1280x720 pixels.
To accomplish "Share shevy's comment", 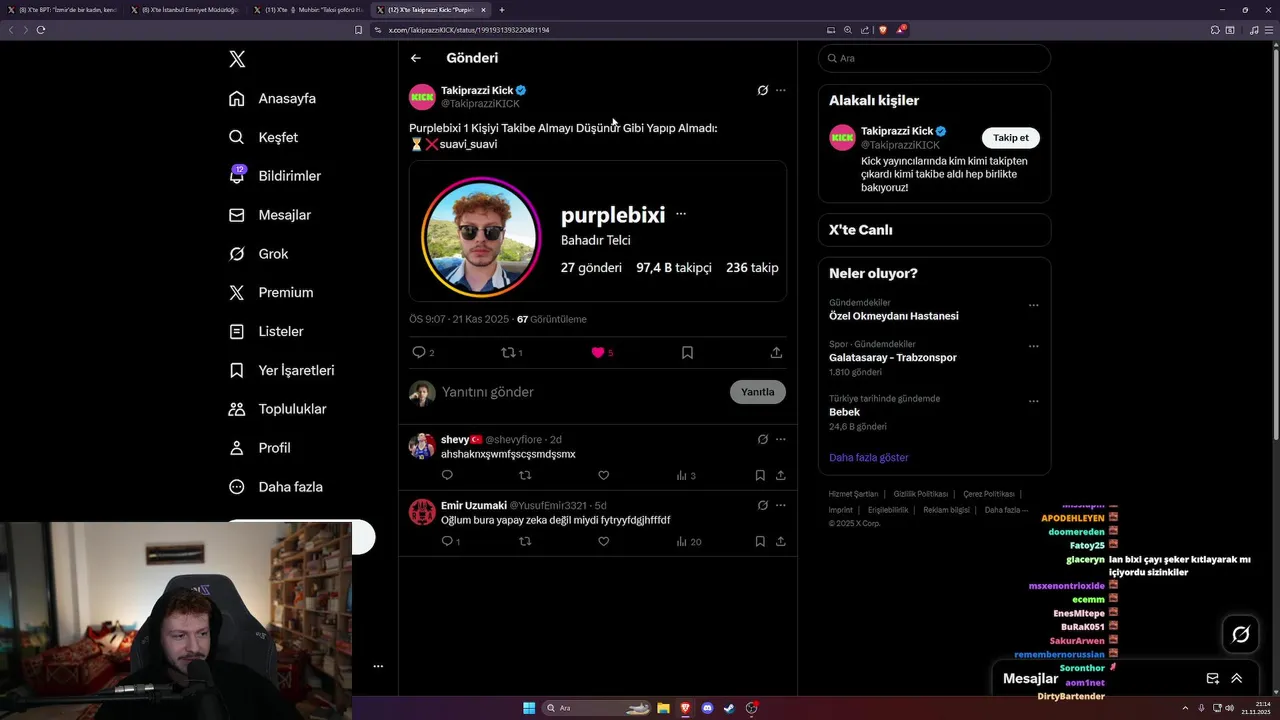I will pyautogui.click(x=780, y=475).
